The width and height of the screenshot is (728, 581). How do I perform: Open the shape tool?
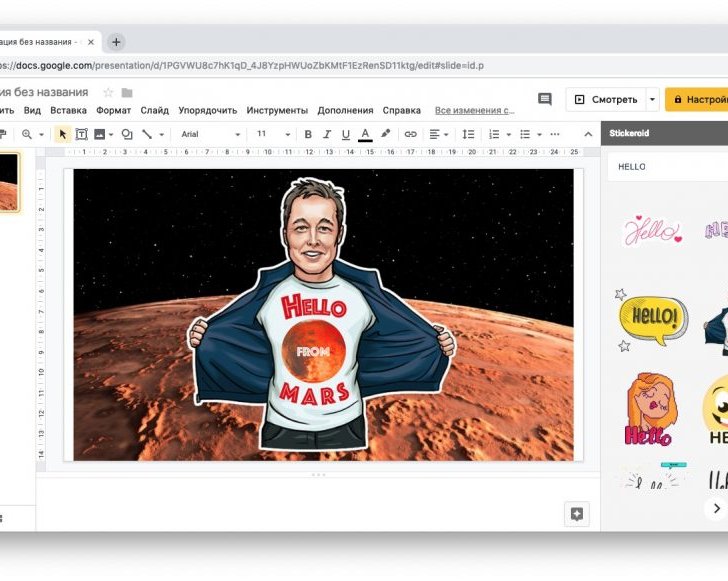click(127, 134)
